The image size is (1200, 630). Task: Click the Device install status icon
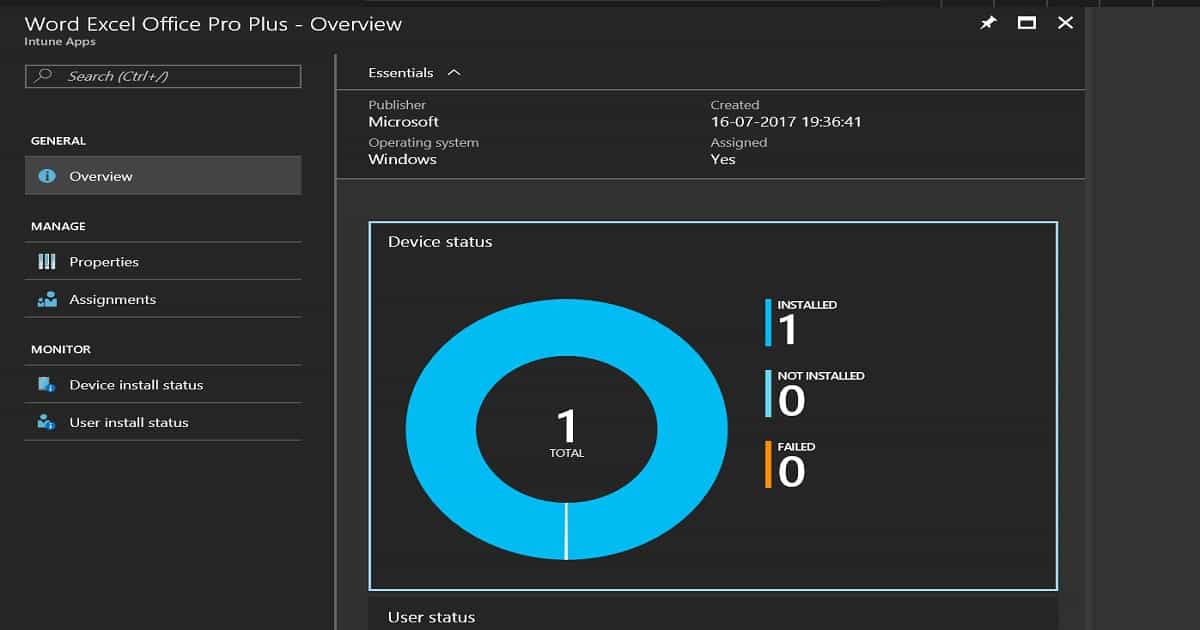pyautogui.click(x=46, y=385)
